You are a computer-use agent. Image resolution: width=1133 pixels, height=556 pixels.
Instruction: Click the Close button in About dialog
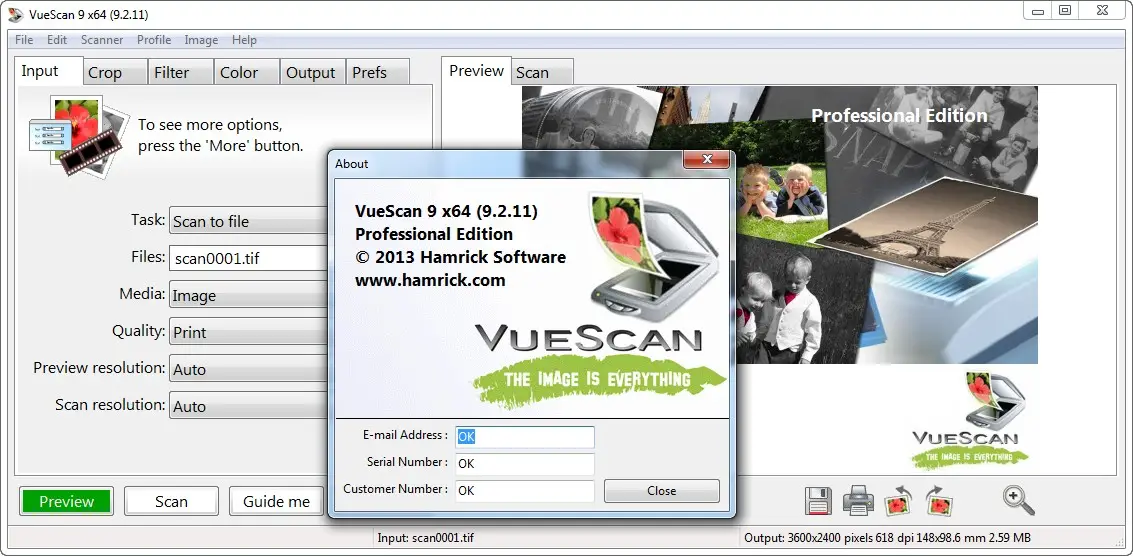click(x=662, y=490)
